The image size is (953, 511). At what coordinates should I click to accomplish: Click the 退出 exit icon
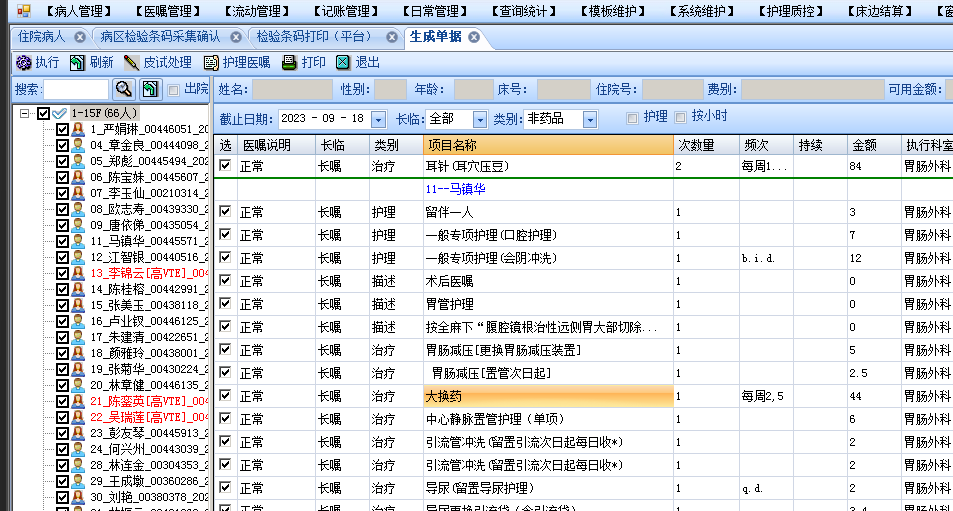(343, 63)
